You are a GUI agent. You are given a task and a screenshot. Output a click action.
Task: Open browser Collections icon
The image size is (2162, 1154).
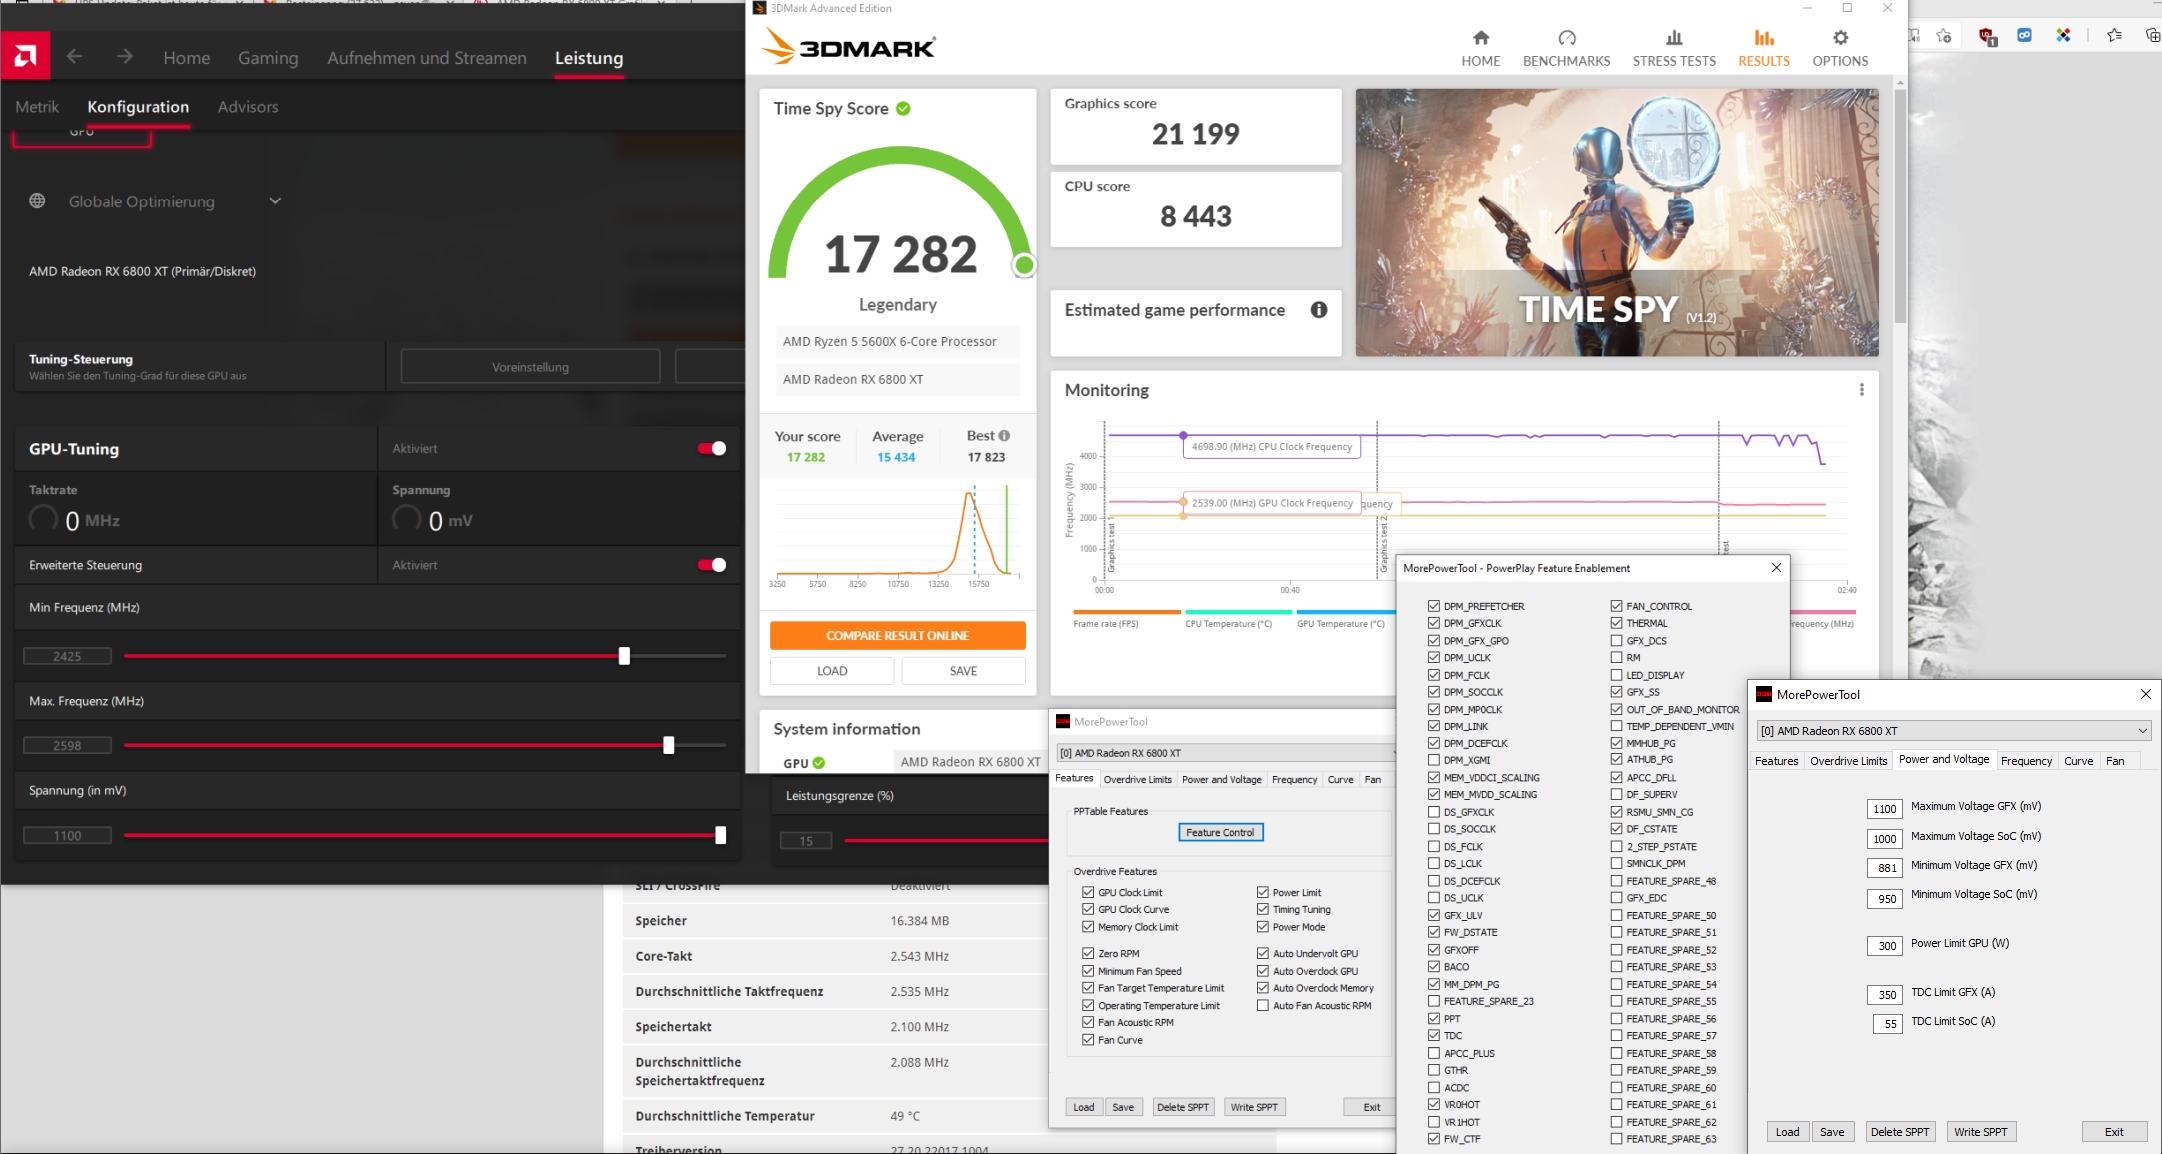click(x=2152, y=36)
